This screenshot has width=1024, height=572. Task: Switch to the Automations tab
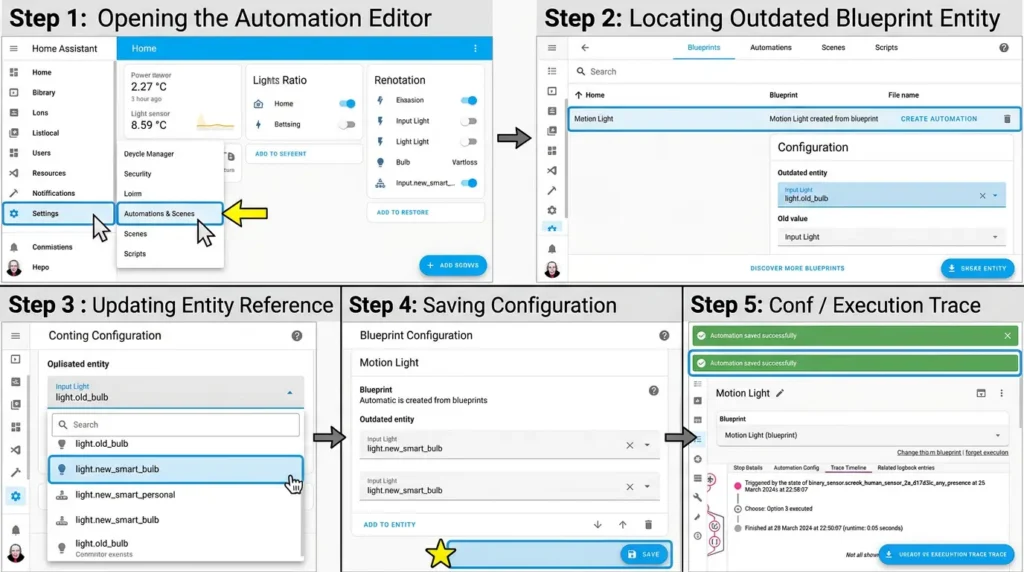tap(771, 48)
